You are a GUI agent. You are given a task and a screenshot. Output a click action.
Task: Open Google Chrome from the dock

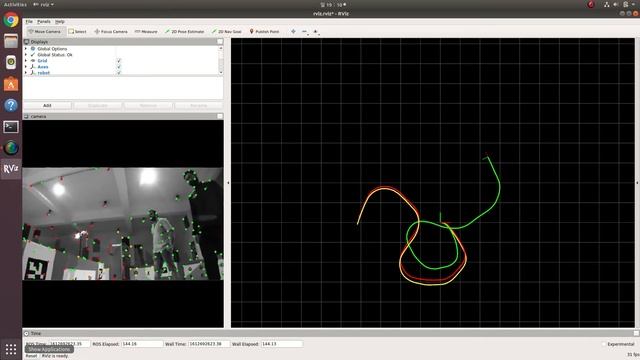(x=11, y=20)
